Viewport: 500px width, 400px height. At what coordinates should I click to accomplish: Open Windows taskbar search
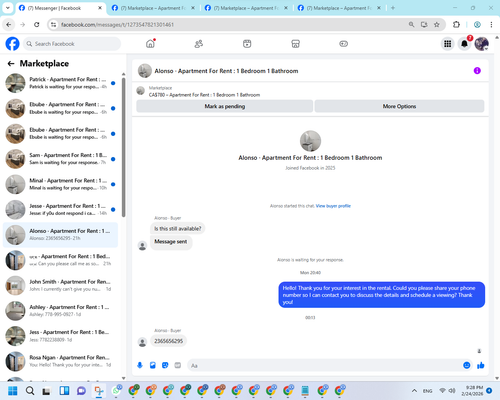coord(30,391)
